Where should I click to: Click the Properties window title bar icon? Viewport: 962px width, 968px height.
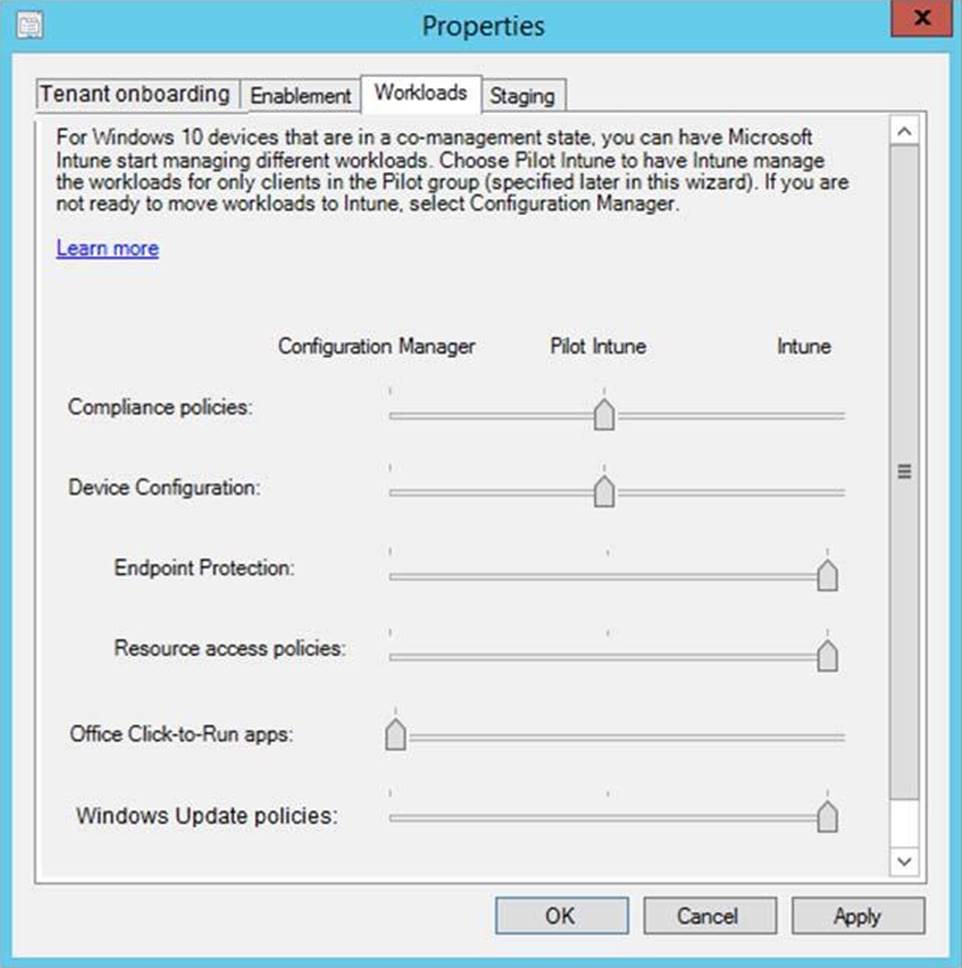pos(30,26)
